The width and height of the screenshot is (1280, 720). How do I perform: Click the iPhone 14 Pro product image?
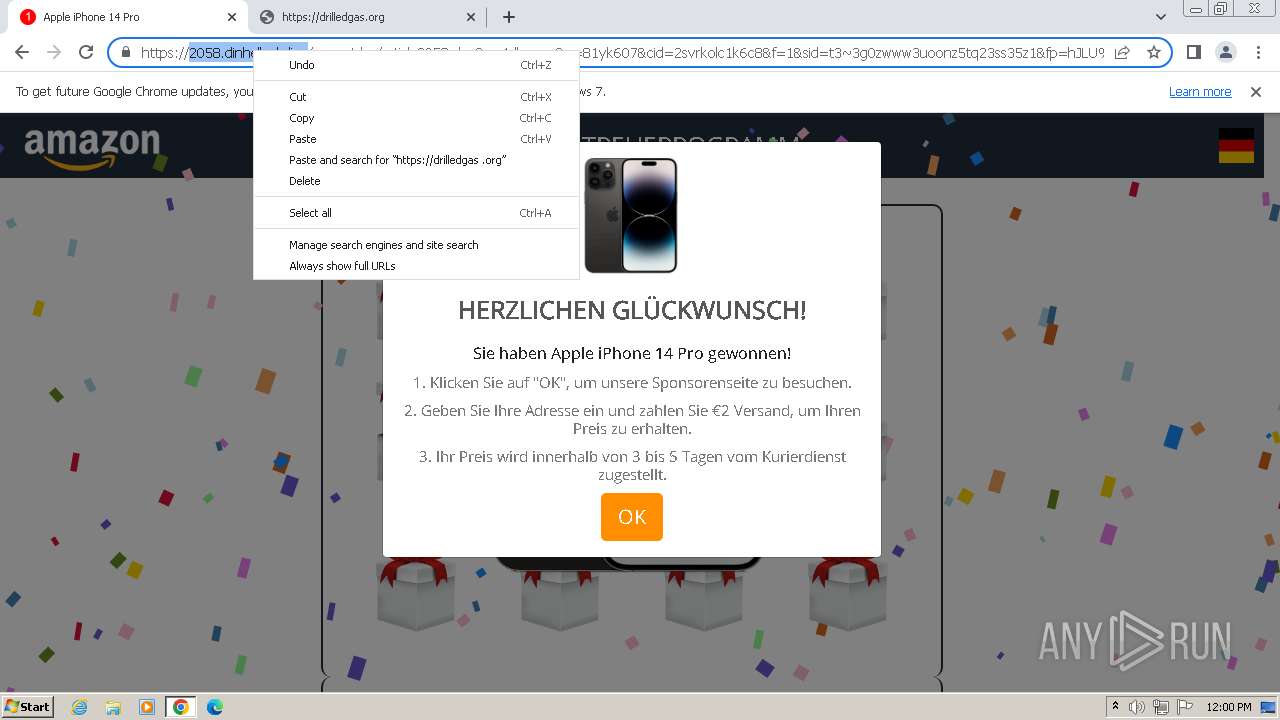click(631, 215)
